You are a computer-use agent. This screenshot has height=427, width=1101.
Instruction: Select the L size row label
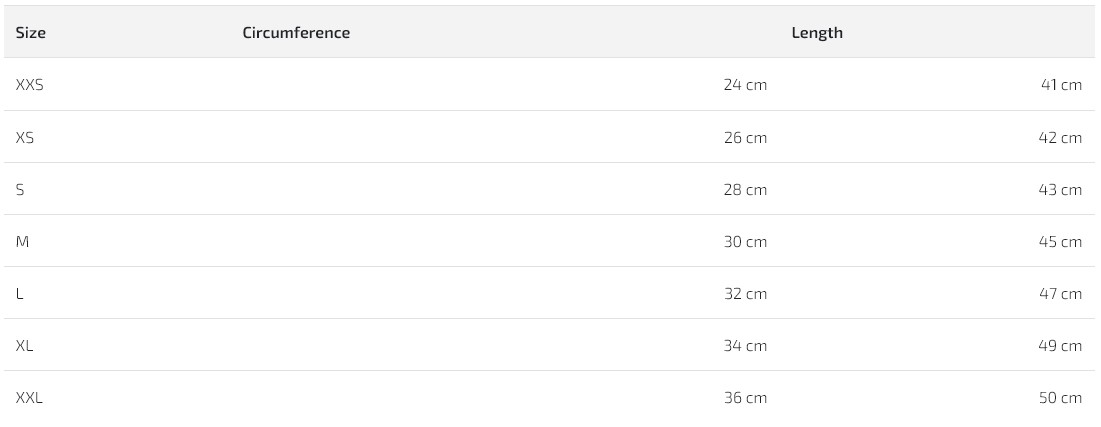tap(20, 293)
